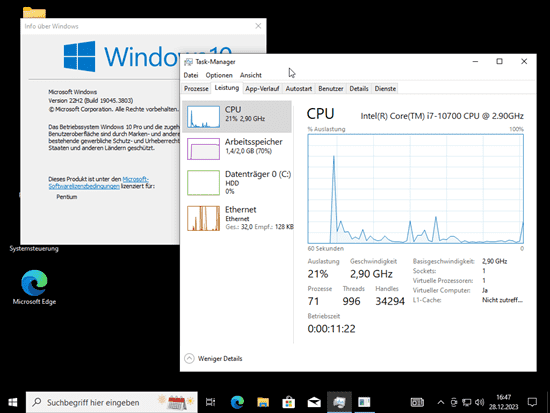The image size is (550, 413).
Task: Click the Systemsteuerung desktop label
Action: 34,248
